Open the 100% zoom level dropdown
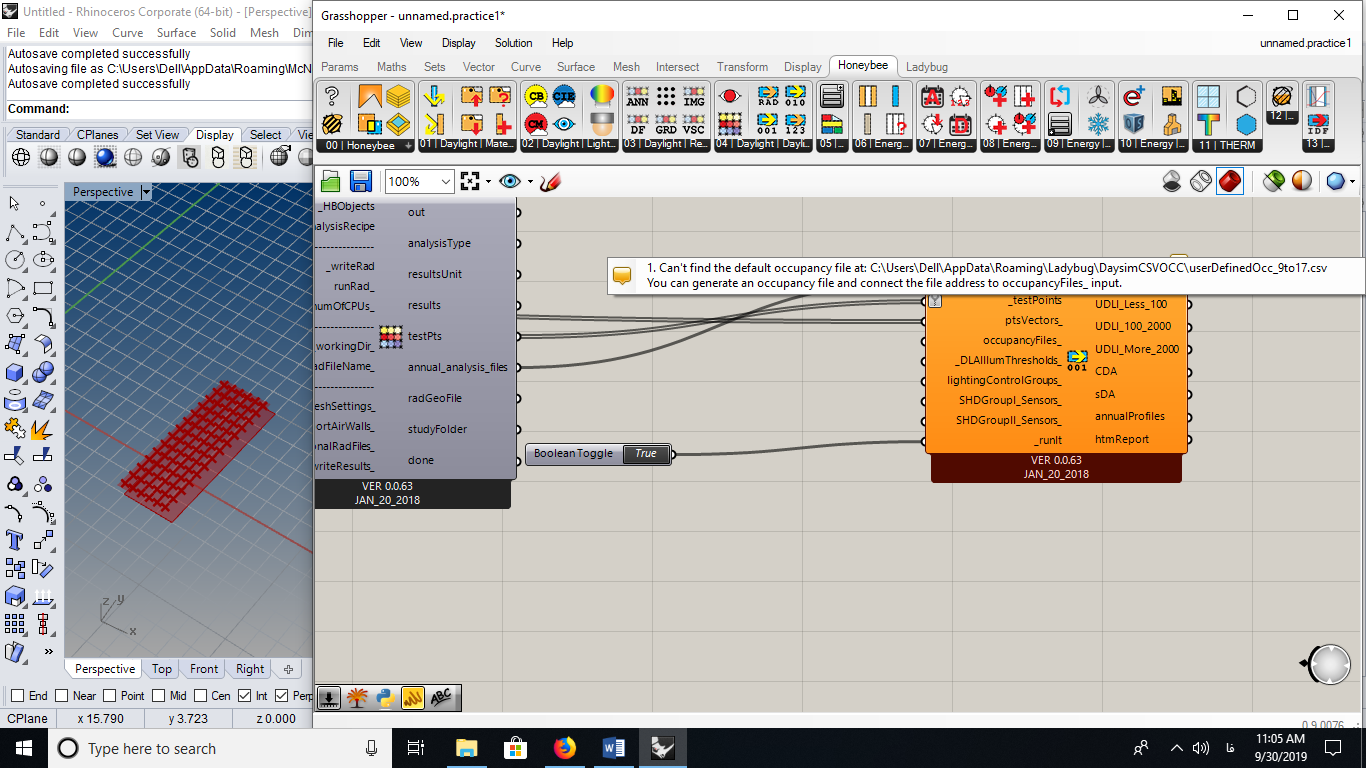This screenshot has height=768, width=1366. coord(445,181)
